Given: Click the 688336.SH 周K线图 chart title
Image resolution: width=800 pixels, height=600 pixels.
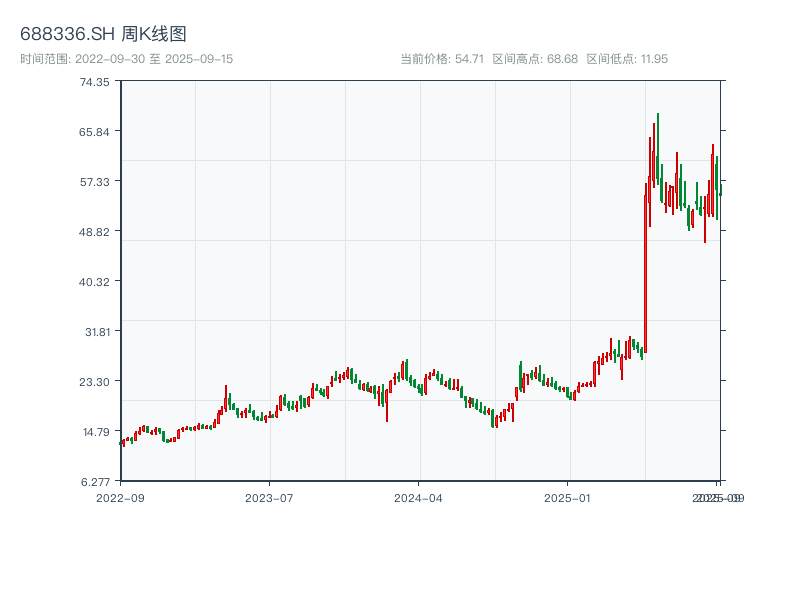Looking at the screenshot, I should coord(103,34).
